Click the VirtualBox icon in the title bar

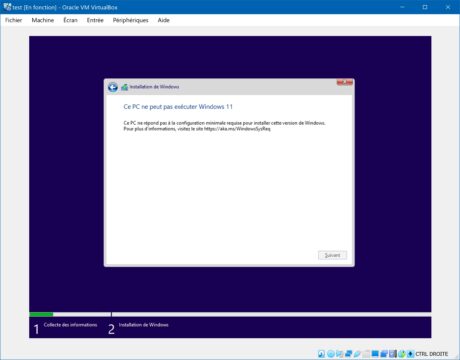pyautogui.click(x=7, y=7)
